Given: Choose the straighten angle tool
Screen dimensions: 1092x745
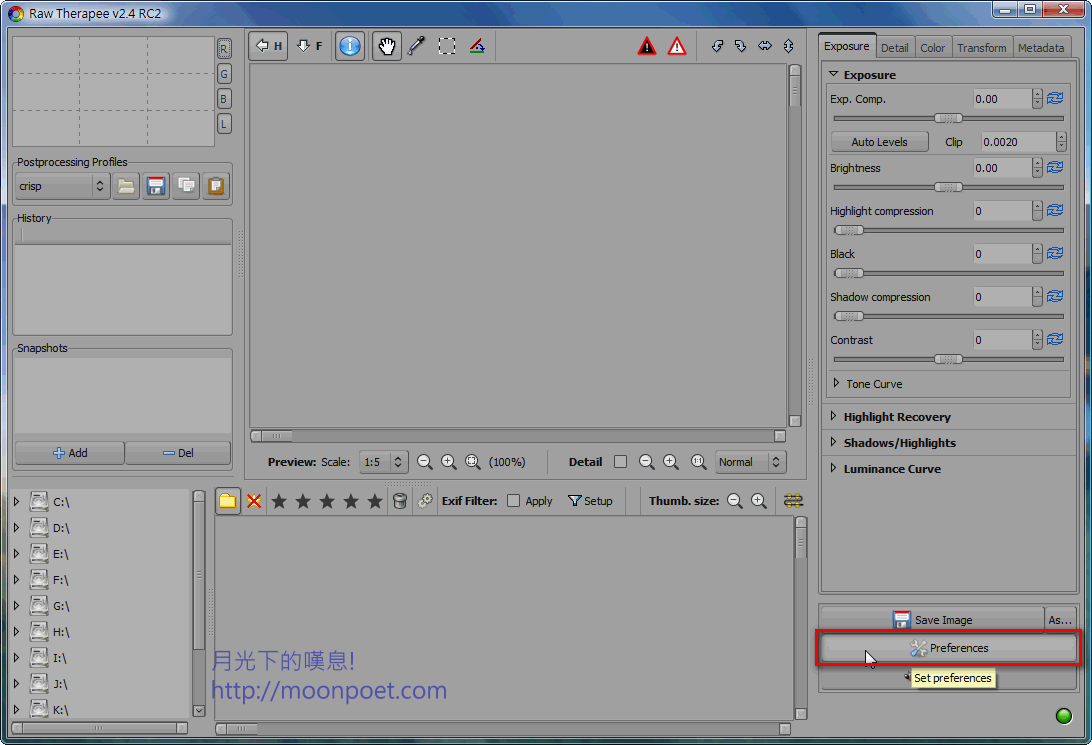Looking at the screenshot, I should pyautogui.click(x=477, y=46).
